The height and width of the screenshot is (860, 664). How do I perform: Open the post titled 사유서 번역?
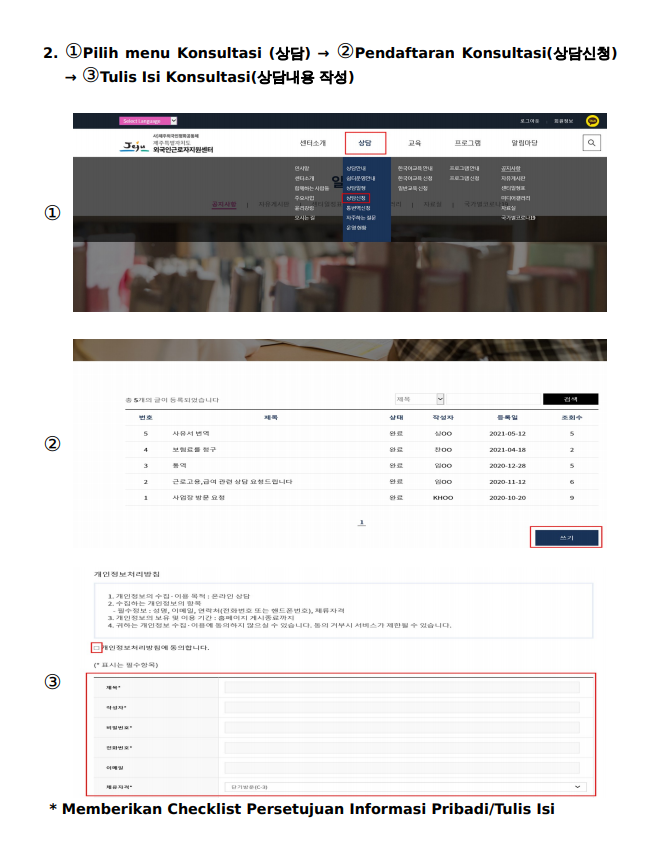coord(191,433)
